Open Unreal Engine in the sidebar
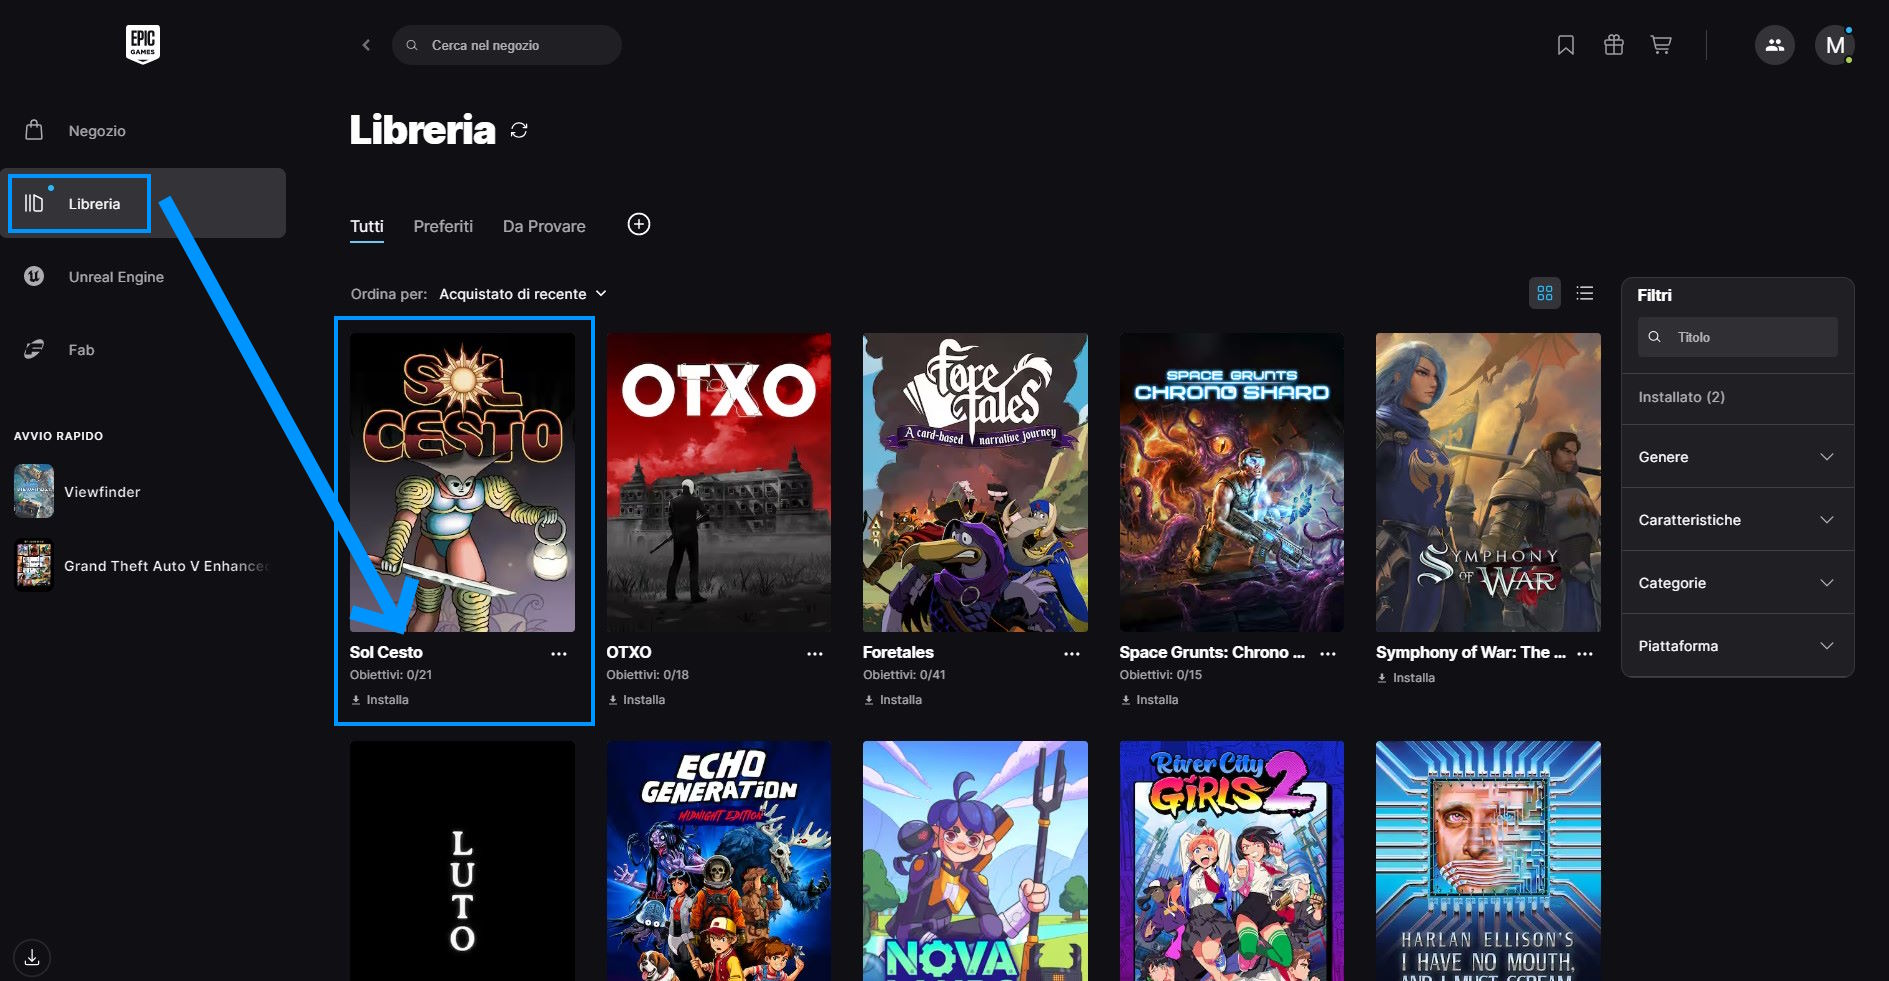The width and height of the screenshot is (1889, 981). click(143, 276)
